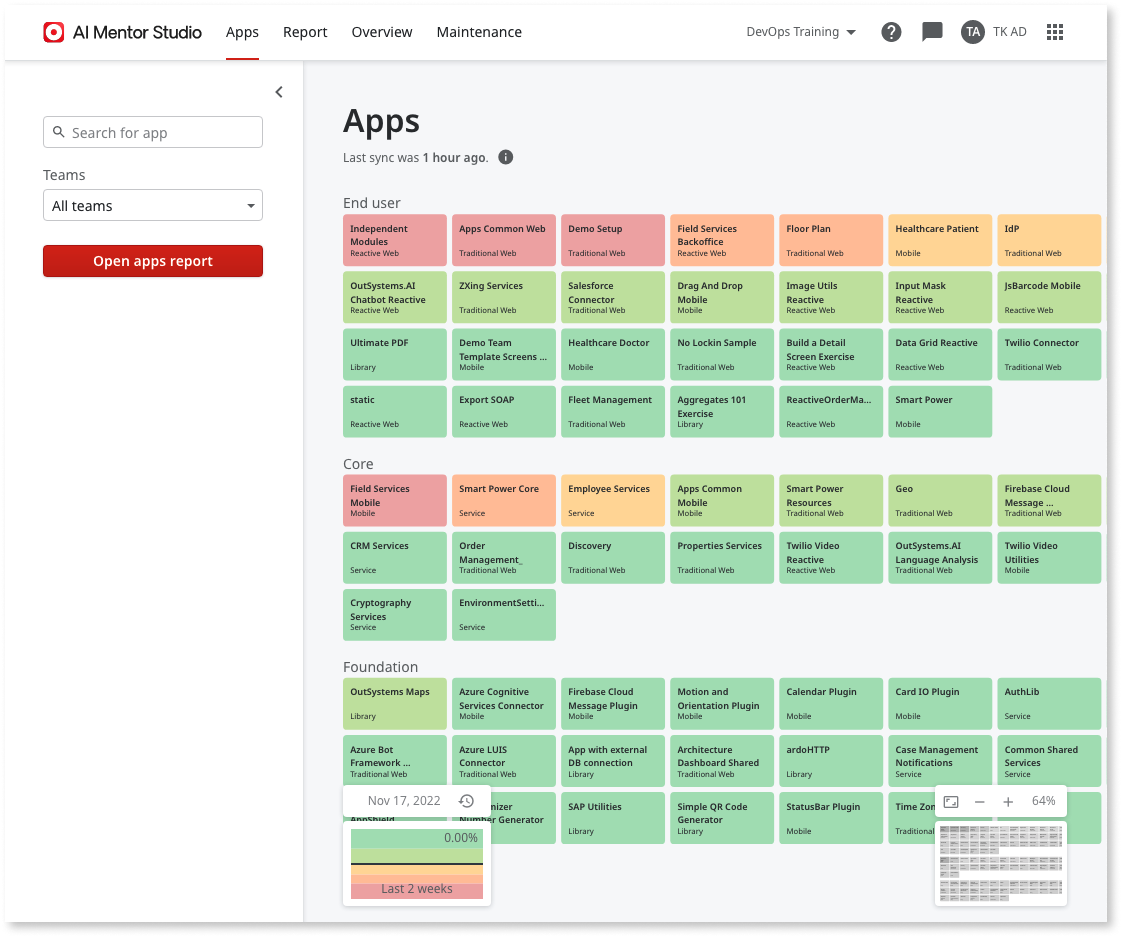Open the app launcher grid icon
The width and height of the screenshot is (1122, 937).
tap(1055, 31)
